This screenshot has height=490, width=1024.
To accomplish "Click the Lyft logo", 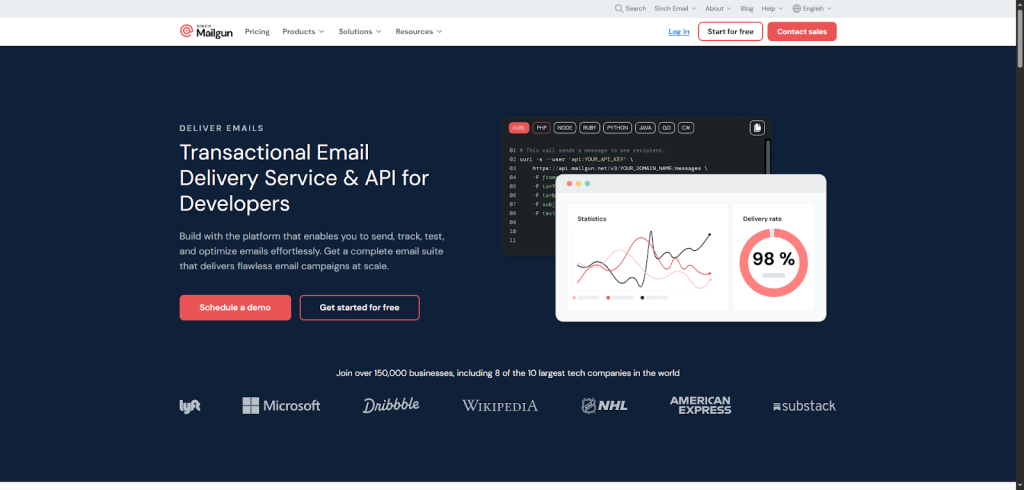I will click(x=190, y=406).
